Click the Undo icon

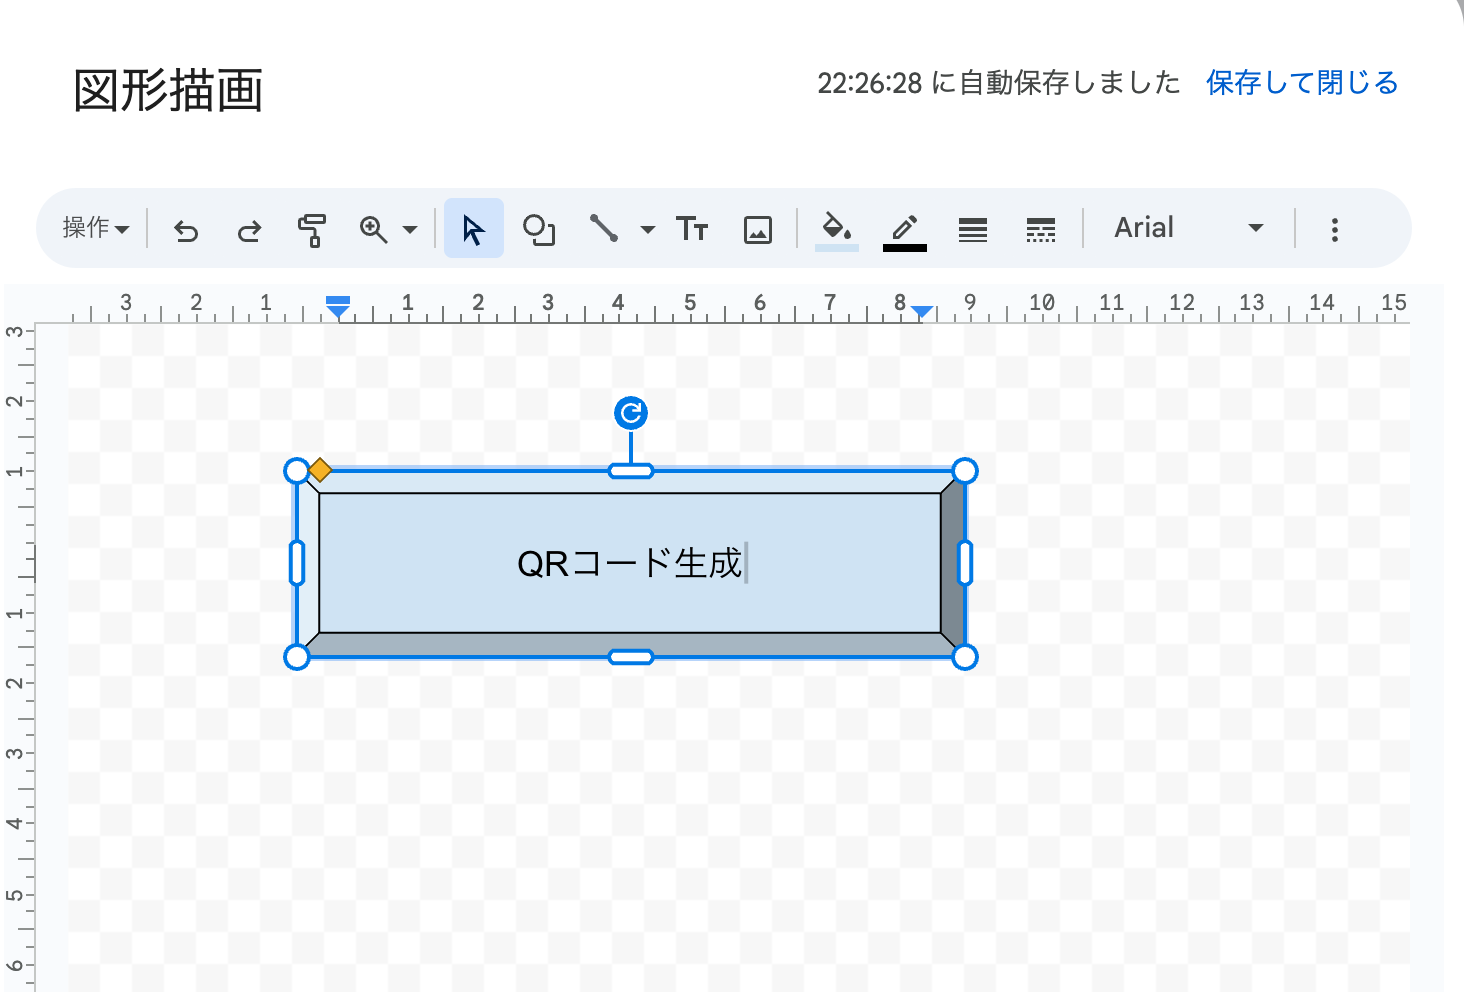pyautogui.click(x=185, y=228)
